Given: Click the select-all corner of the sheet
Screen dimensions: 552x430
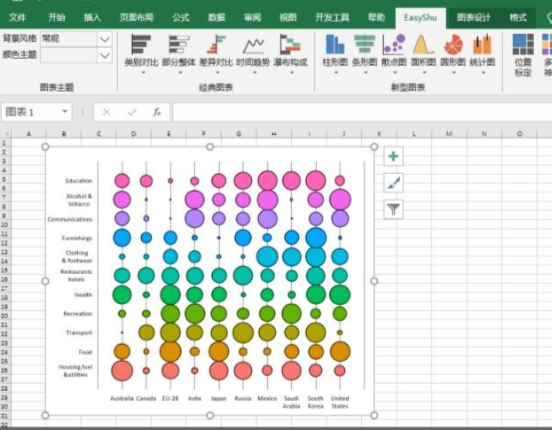Looking at the screenshot, I should click(x=6, y=134).
